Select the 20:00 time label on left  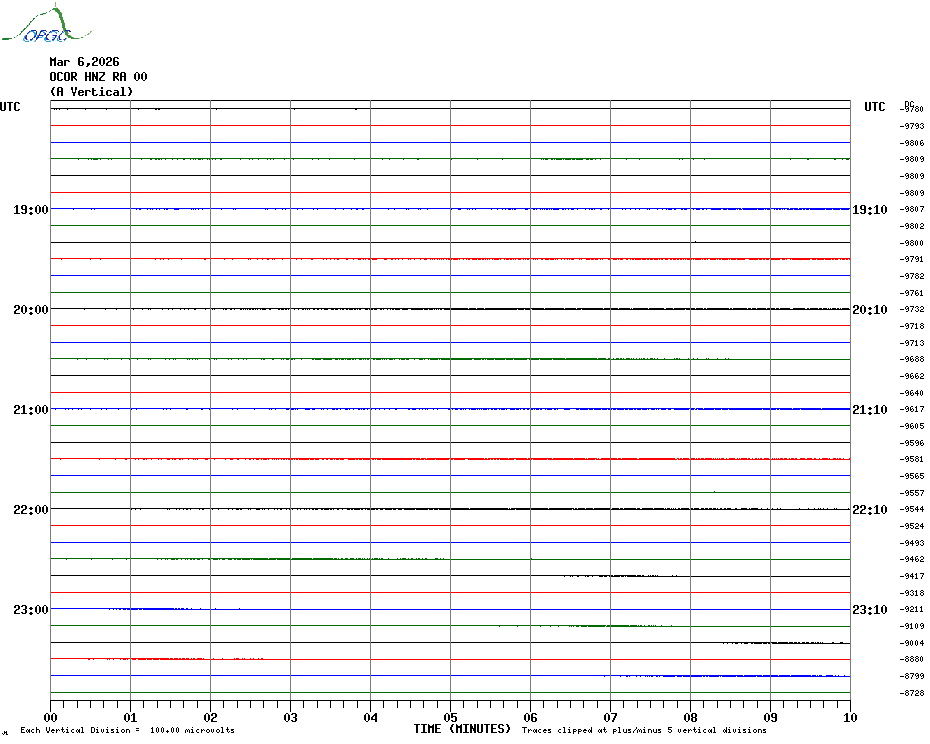click(x=30, y=310)
